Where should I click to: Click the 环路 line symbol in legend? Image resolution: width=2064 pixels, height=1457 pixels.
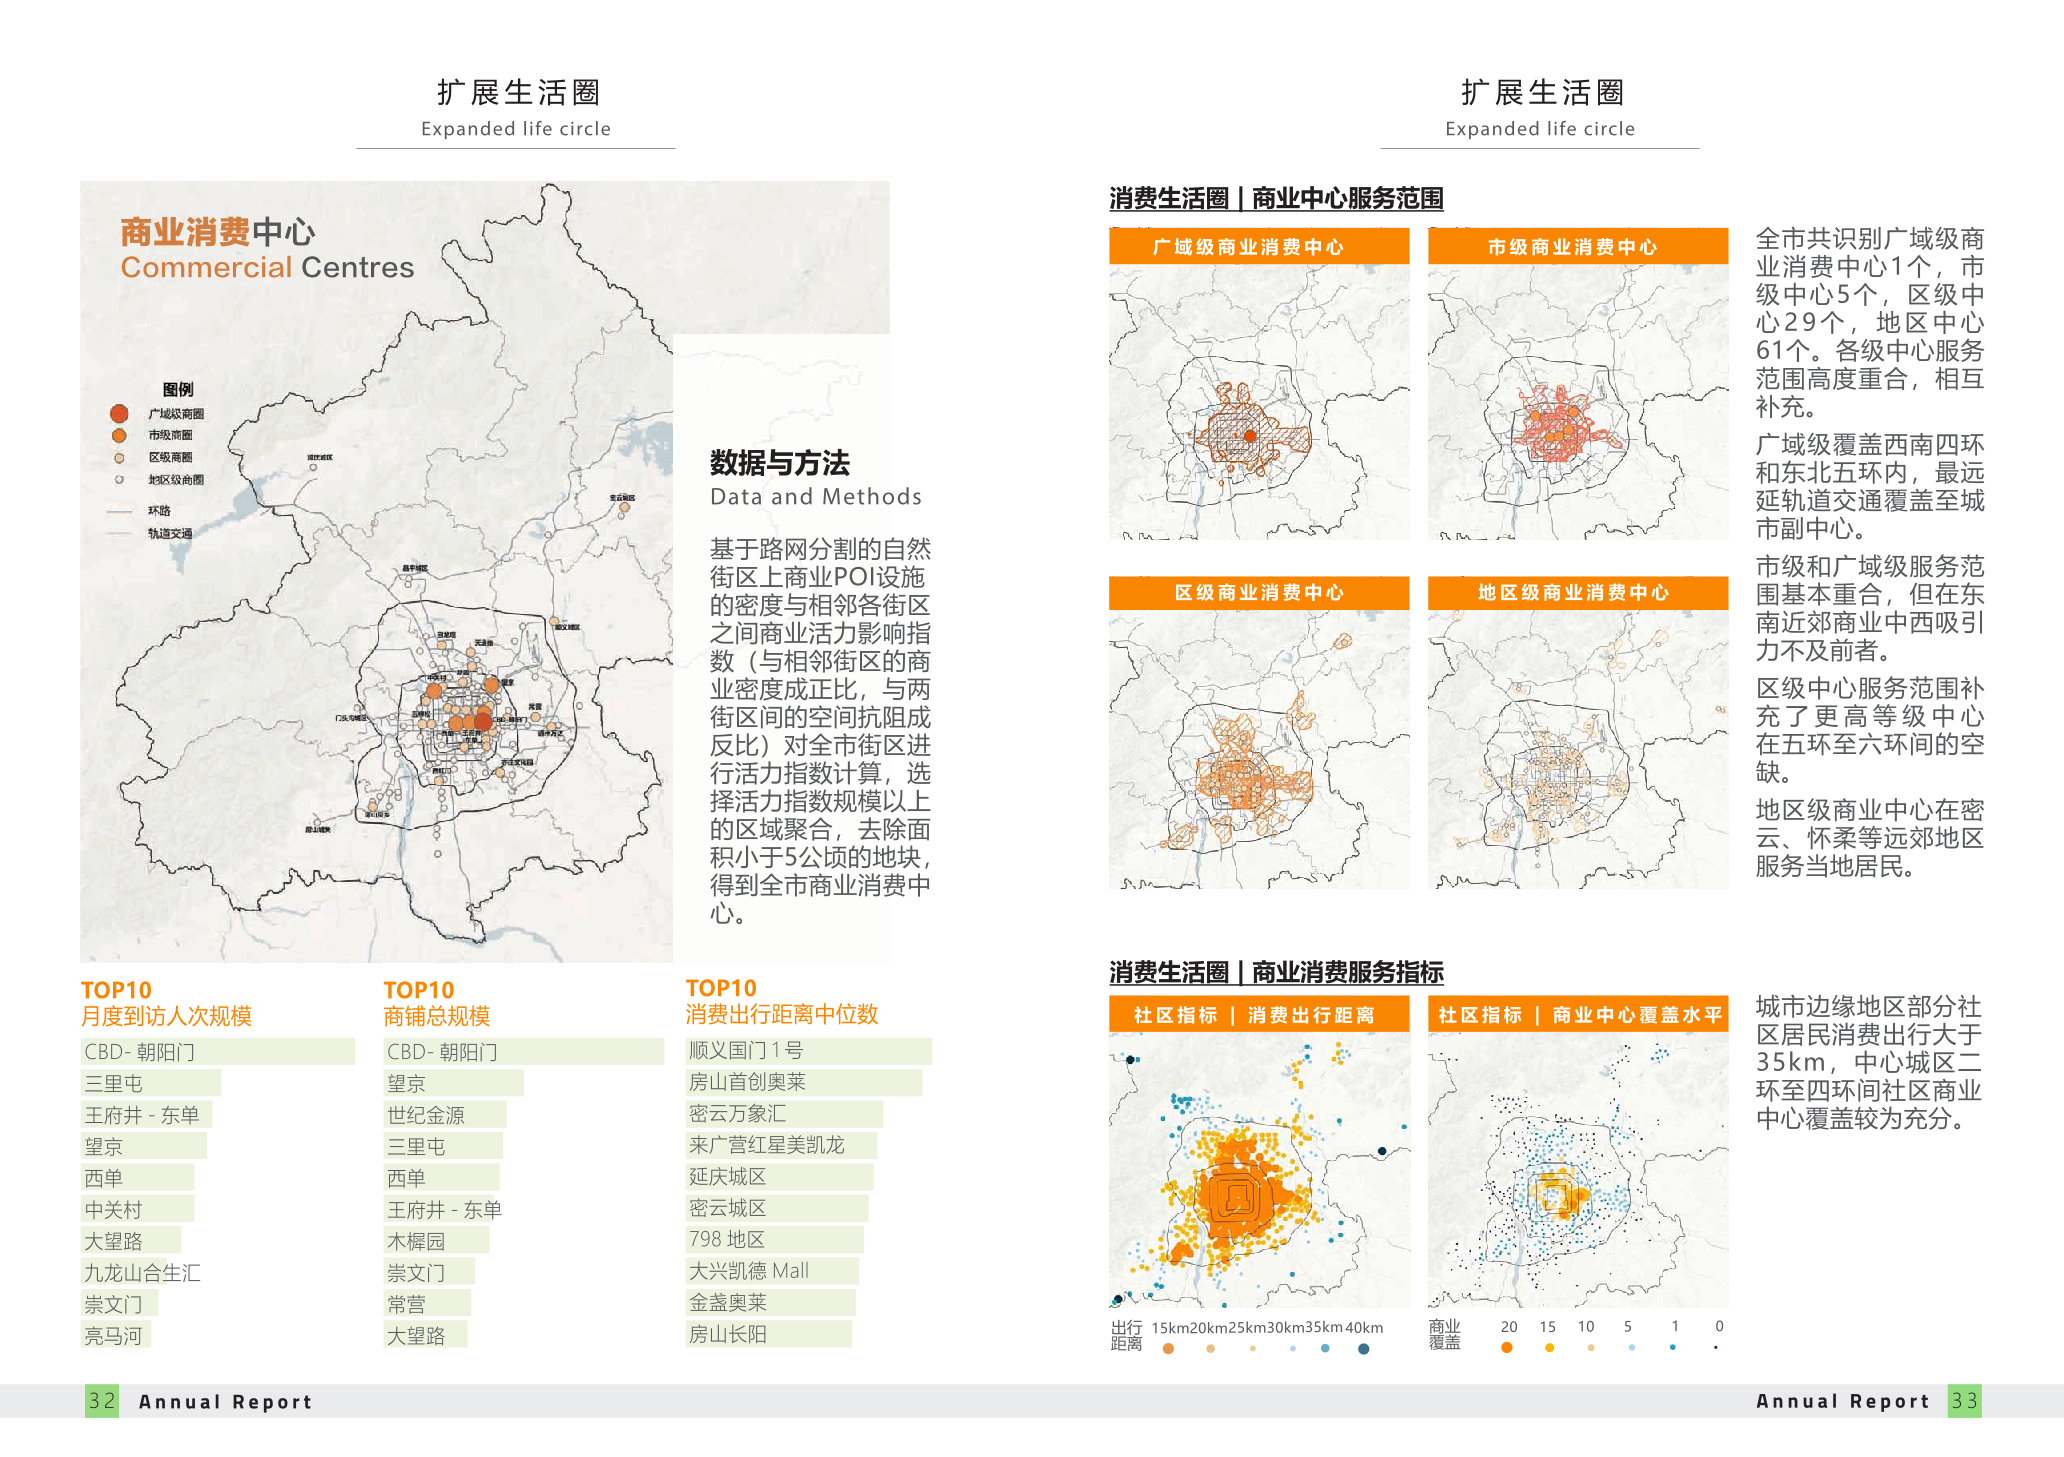pos(120,511)
